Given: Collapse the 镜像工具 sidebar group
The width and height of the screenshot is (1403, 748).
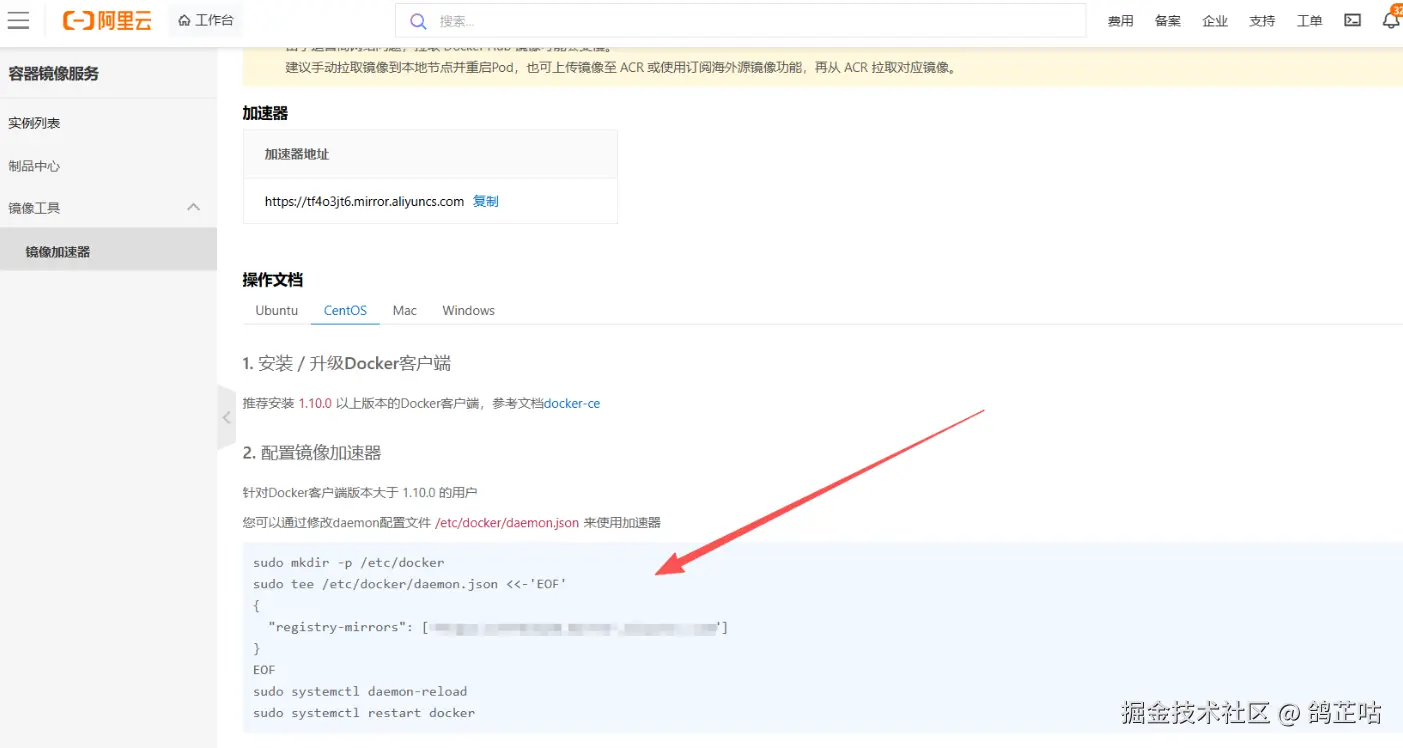Looking at the screenshot, I should (x=108, y=208).
